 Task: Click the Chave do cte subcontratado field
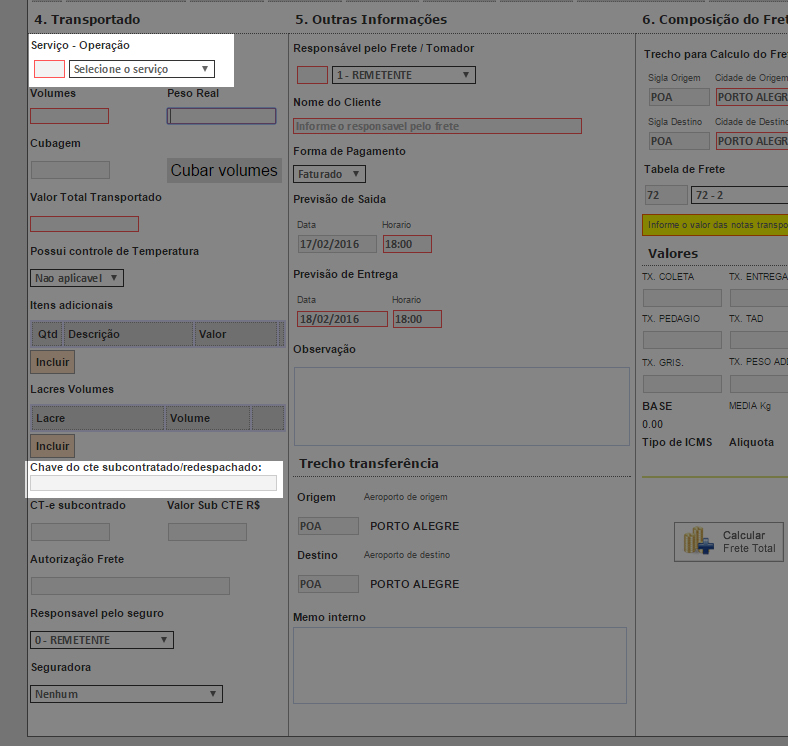pos(153,483)
